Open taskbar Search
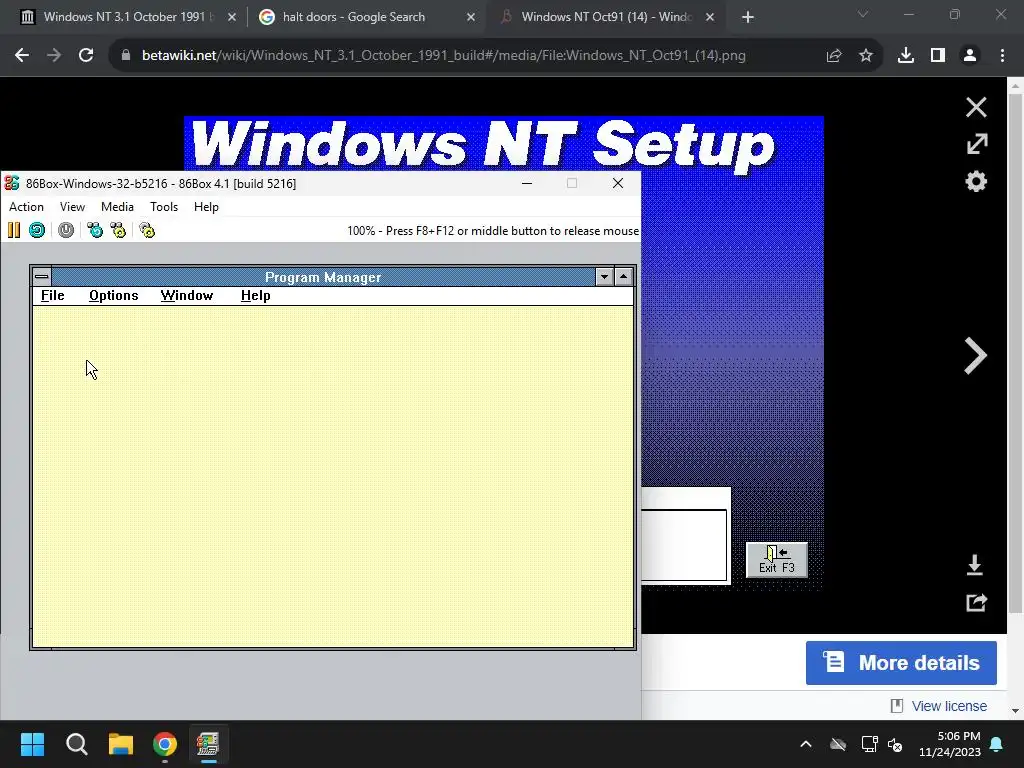 [76, 744]
